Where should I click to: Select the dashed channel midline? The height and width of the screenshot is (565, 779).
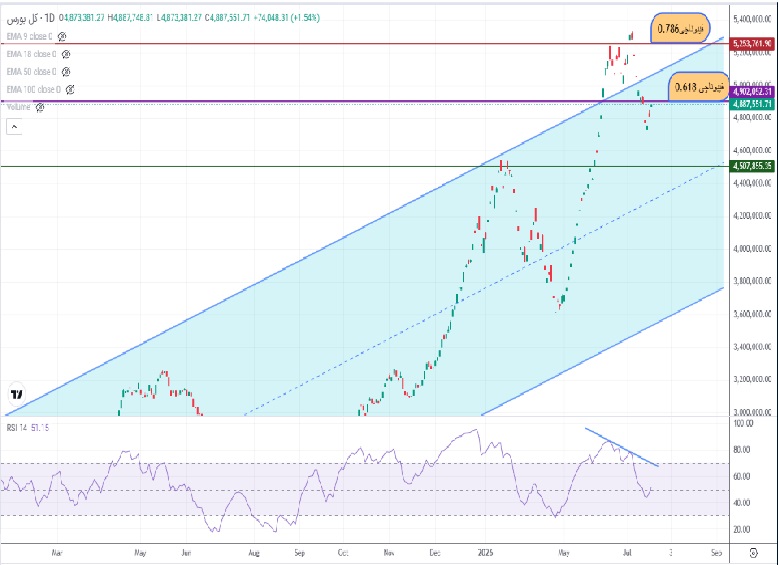484,289
